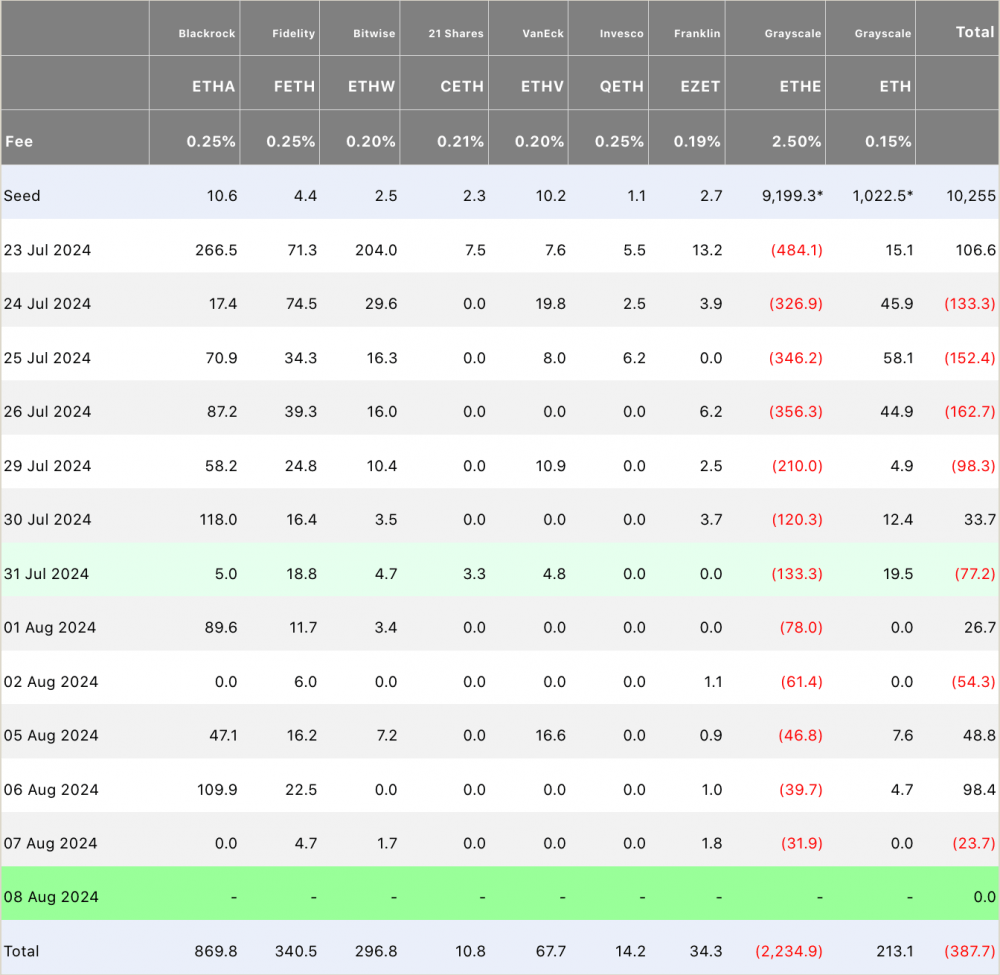Select the 89.6 Blackrock value

click(221, 627)
